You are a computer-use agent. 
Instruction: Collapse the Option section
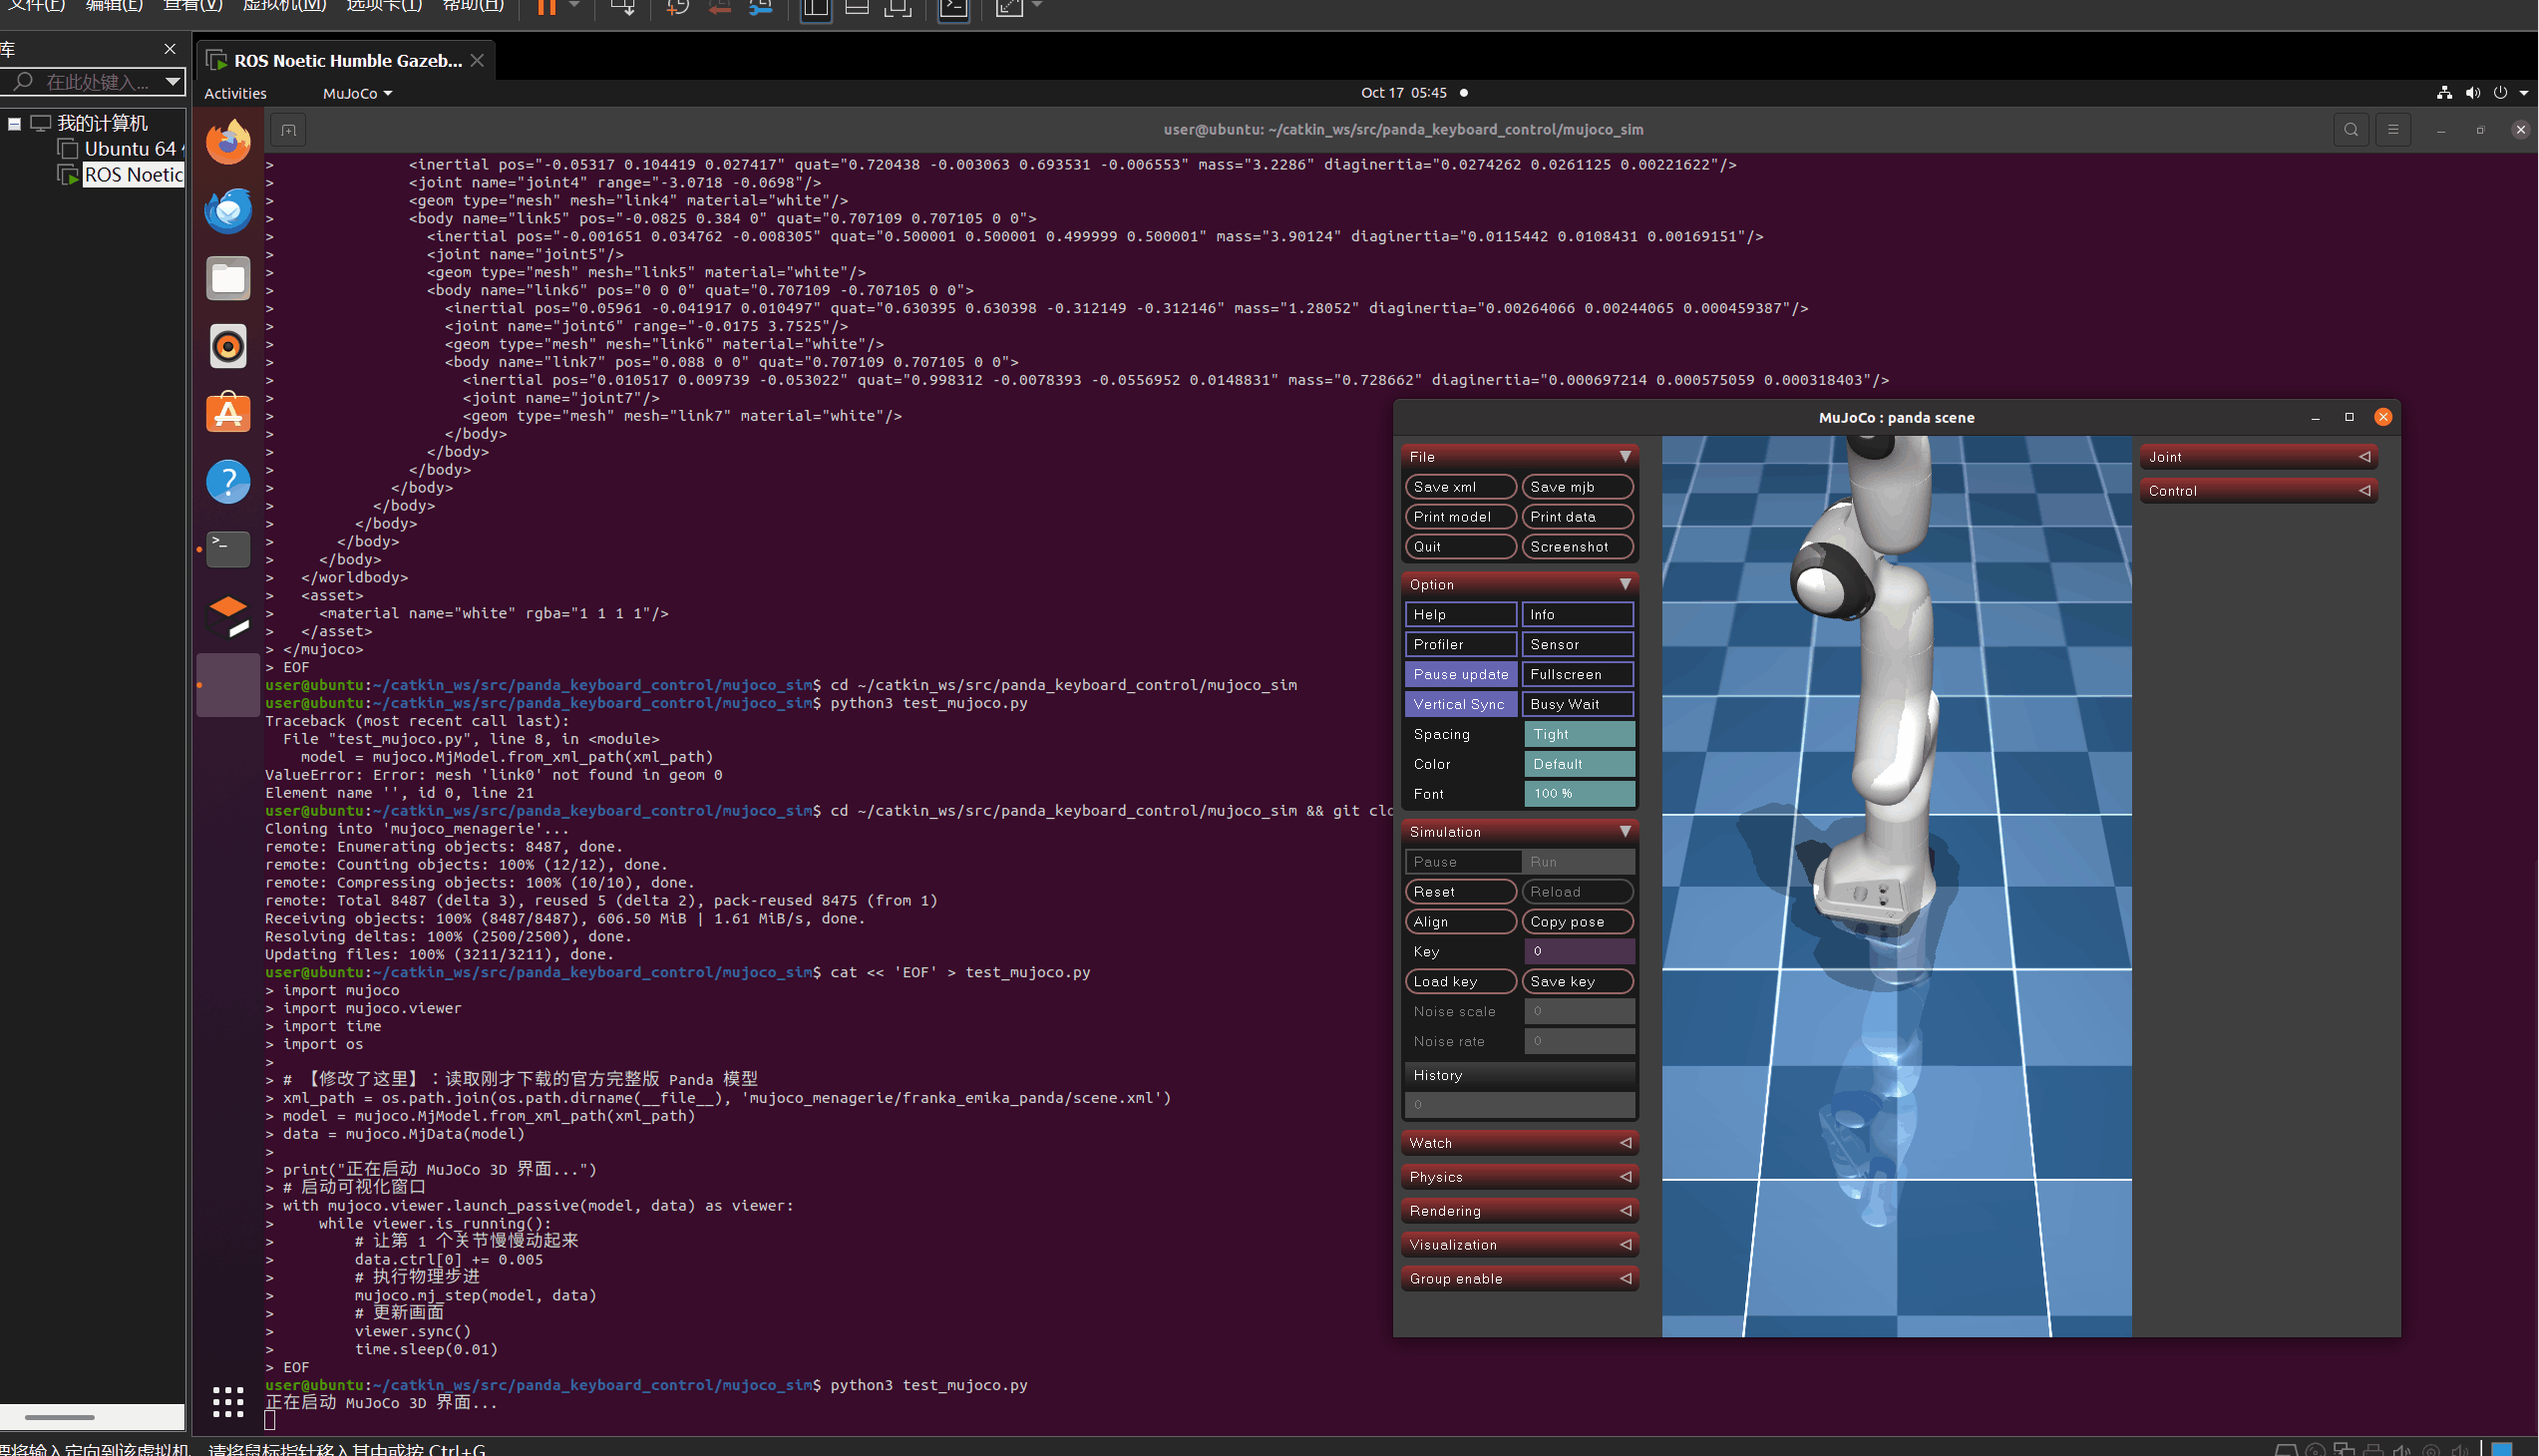pyautogui.click(x=1519, y=584)
